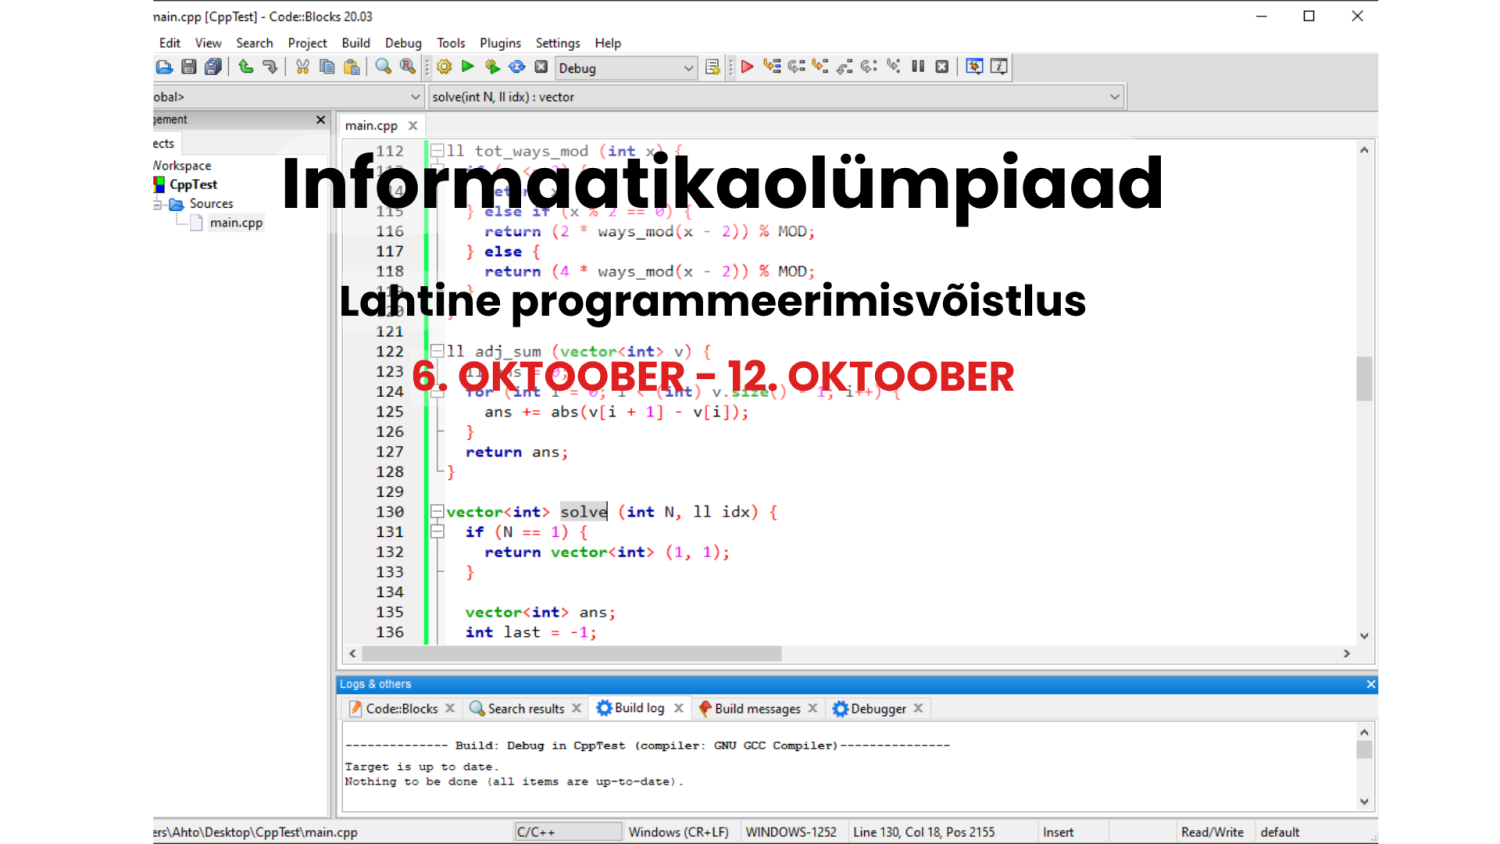Click the Cut scissors icon
The image size is (1500, 844).
tap(302, 67)
